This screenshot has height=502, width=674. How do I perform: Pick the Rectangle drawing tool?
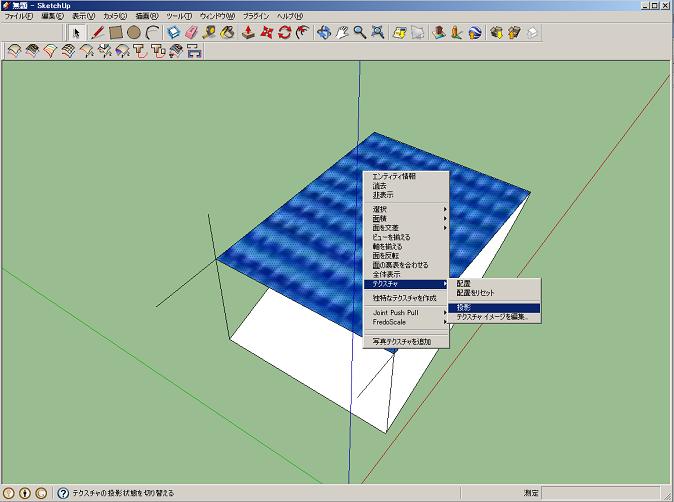tap(116, 32)
